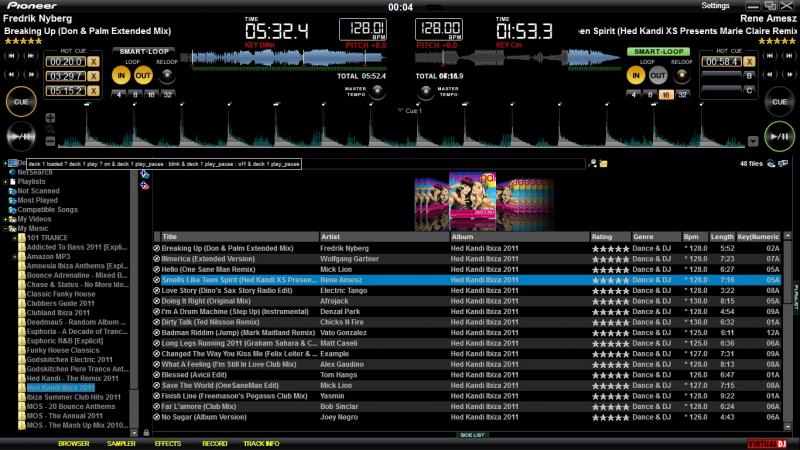The height and width of the screenshot is (450, 800).
Task: Delete hot cue 00:20.0 on left deck
Action: click(93, 62)
